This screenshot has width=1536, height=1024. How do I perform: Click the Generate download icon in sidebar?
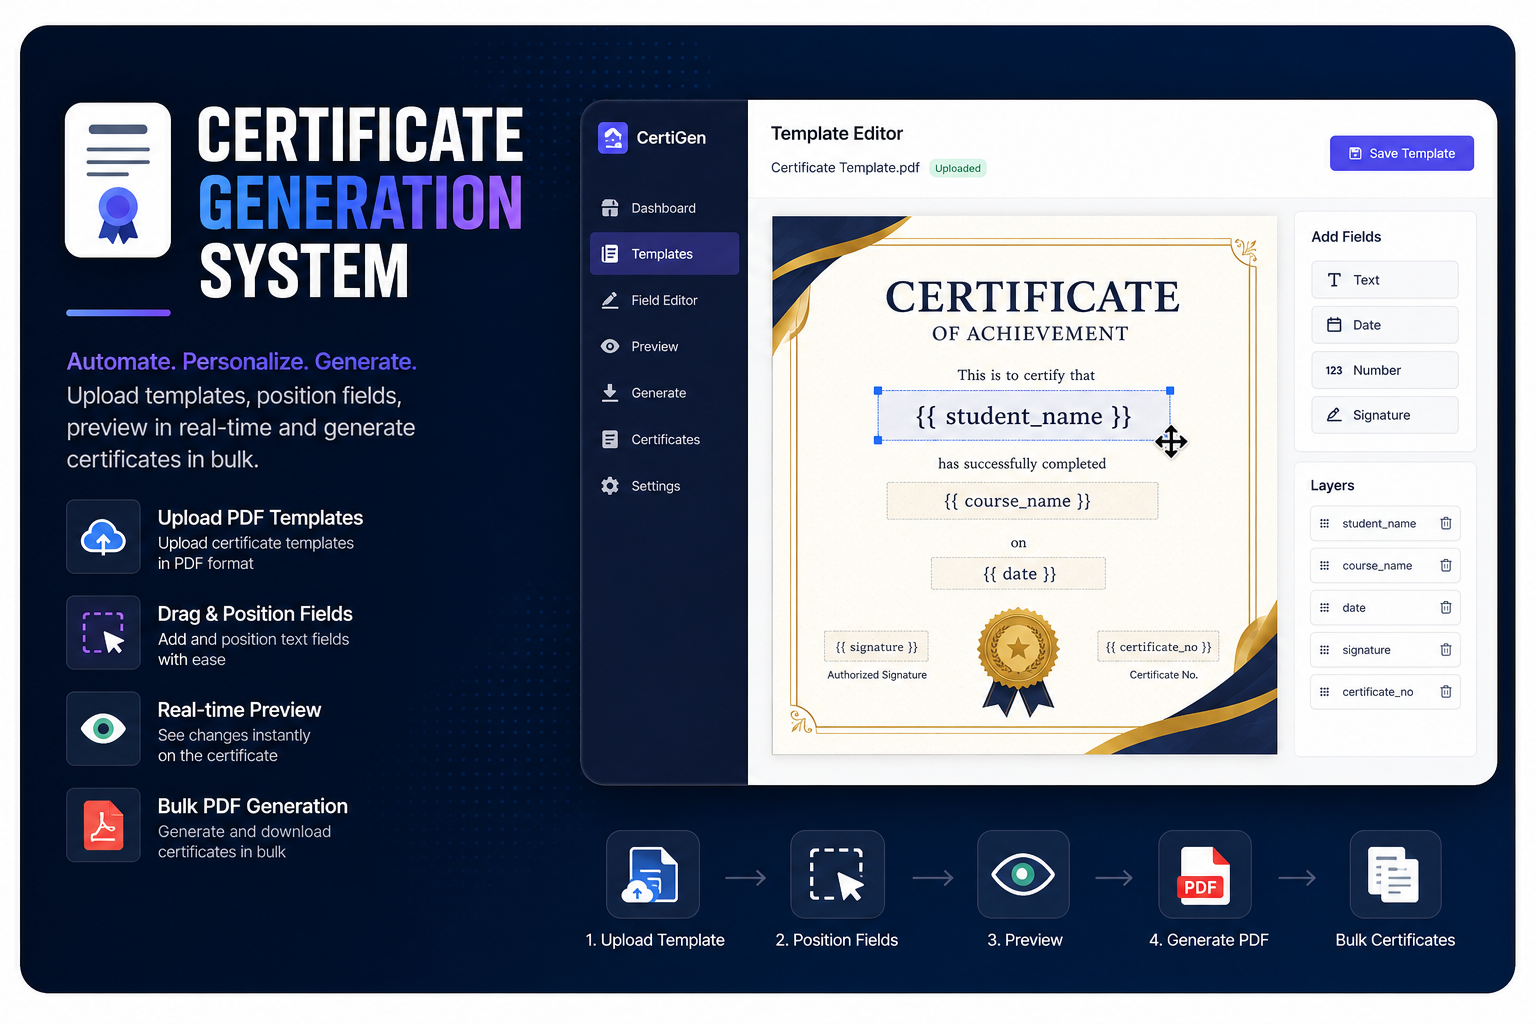click(610, 393)
